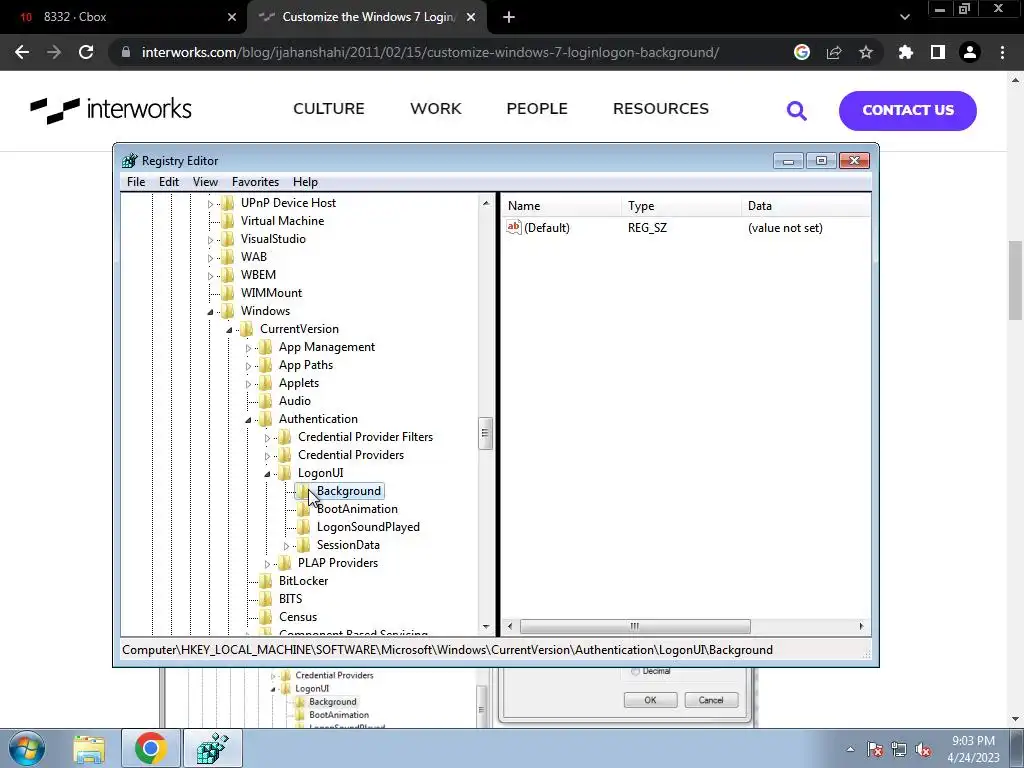Open File Explorer from the taskbar
Viewport: 1024px width, 768px height.
[x=89, y=748]
